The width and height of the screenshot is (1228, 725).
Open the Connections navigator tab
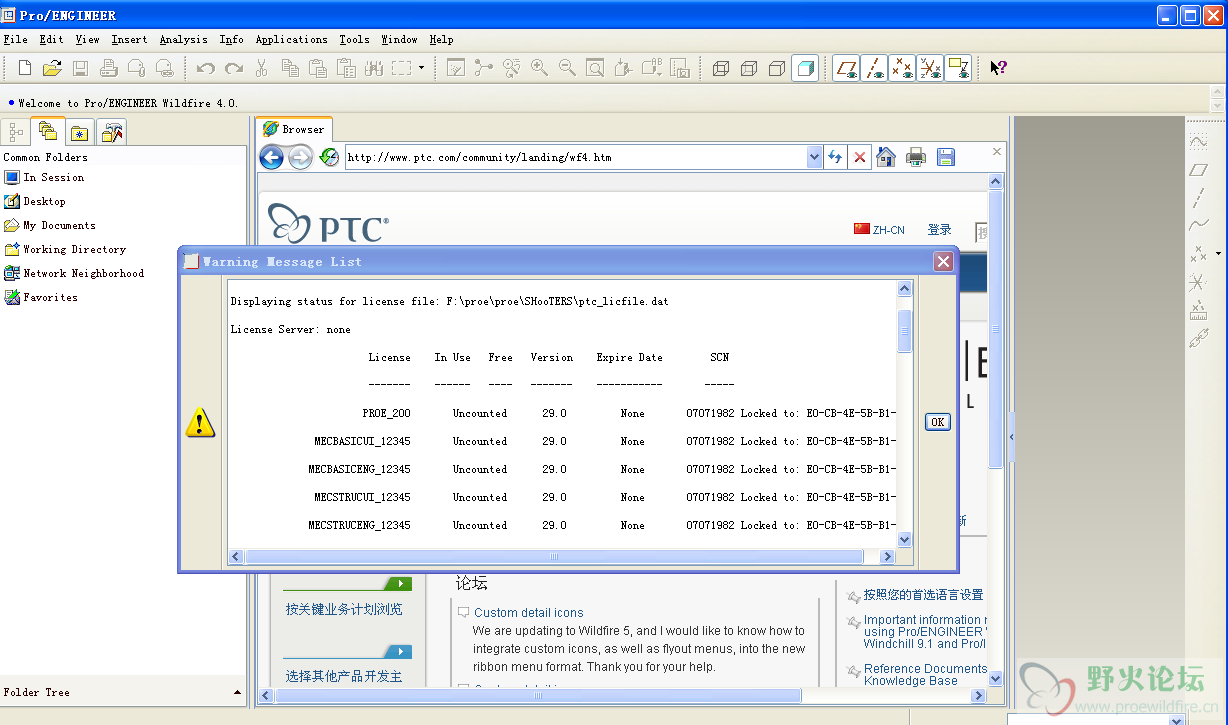tap(112, 132)
